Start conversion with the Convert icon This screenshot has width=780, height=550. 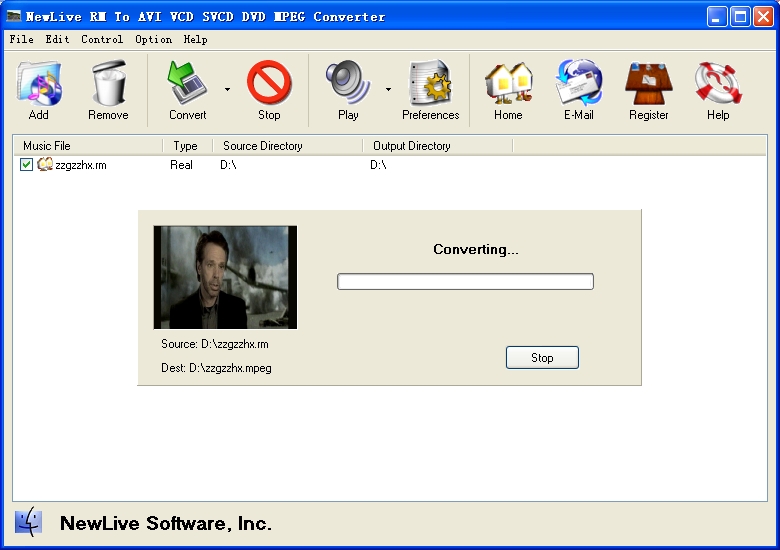pos(188,83)
